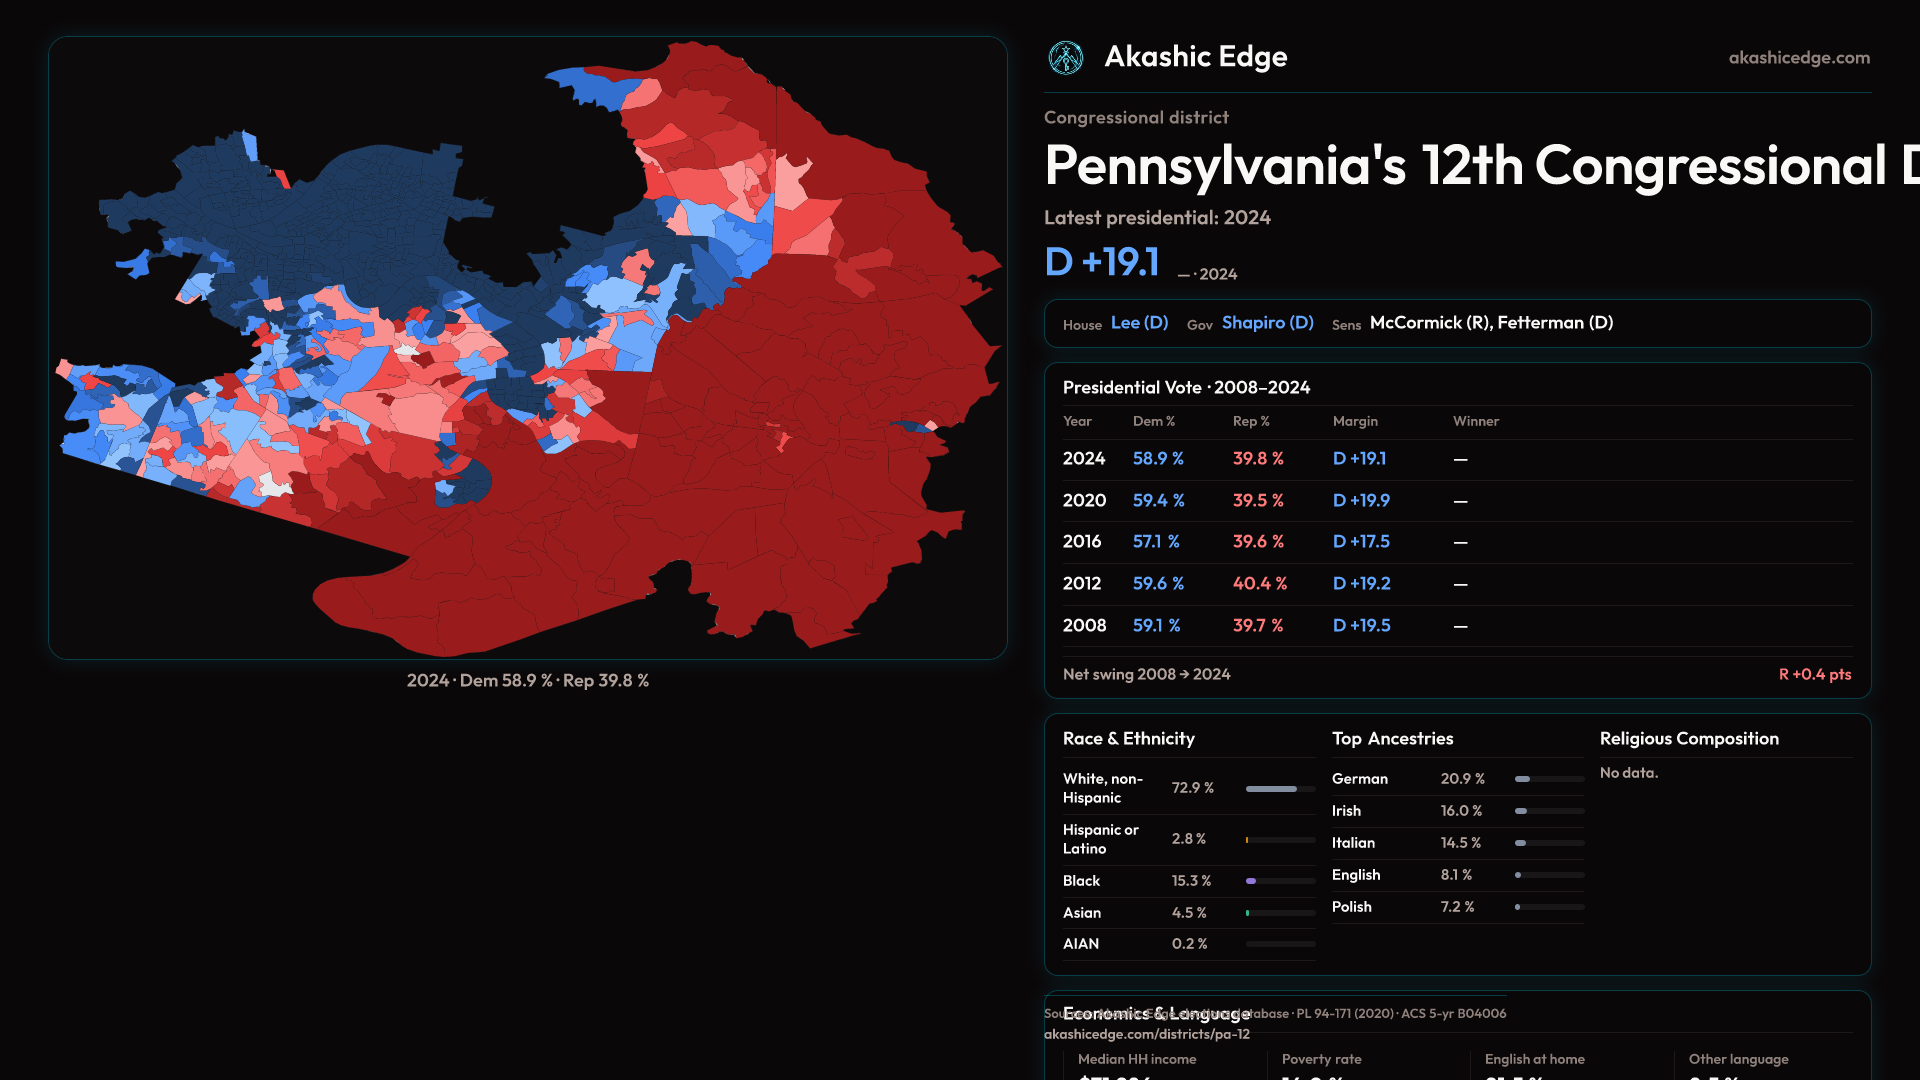Open akashicedge.com/districts/pa-12 footer link
The image size is (1920, 1080).
point(1146,1035)
